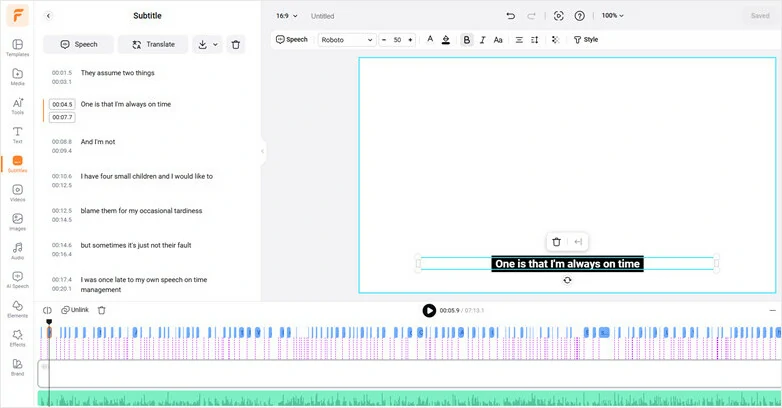
Task: Select the Subtitles sidebar item
Action: 17,164
